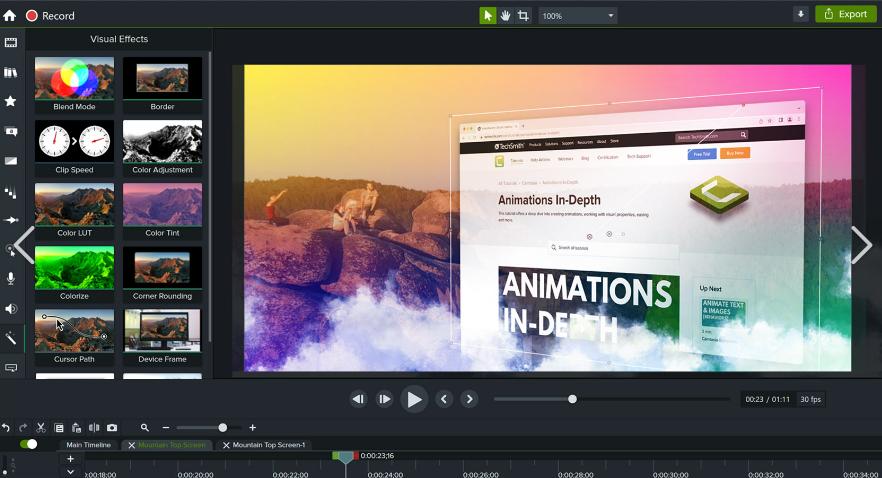The width and height of the screenshot is (882, 478).
Task: Click the timeline zoom slider handle
Action: point(223,428)
